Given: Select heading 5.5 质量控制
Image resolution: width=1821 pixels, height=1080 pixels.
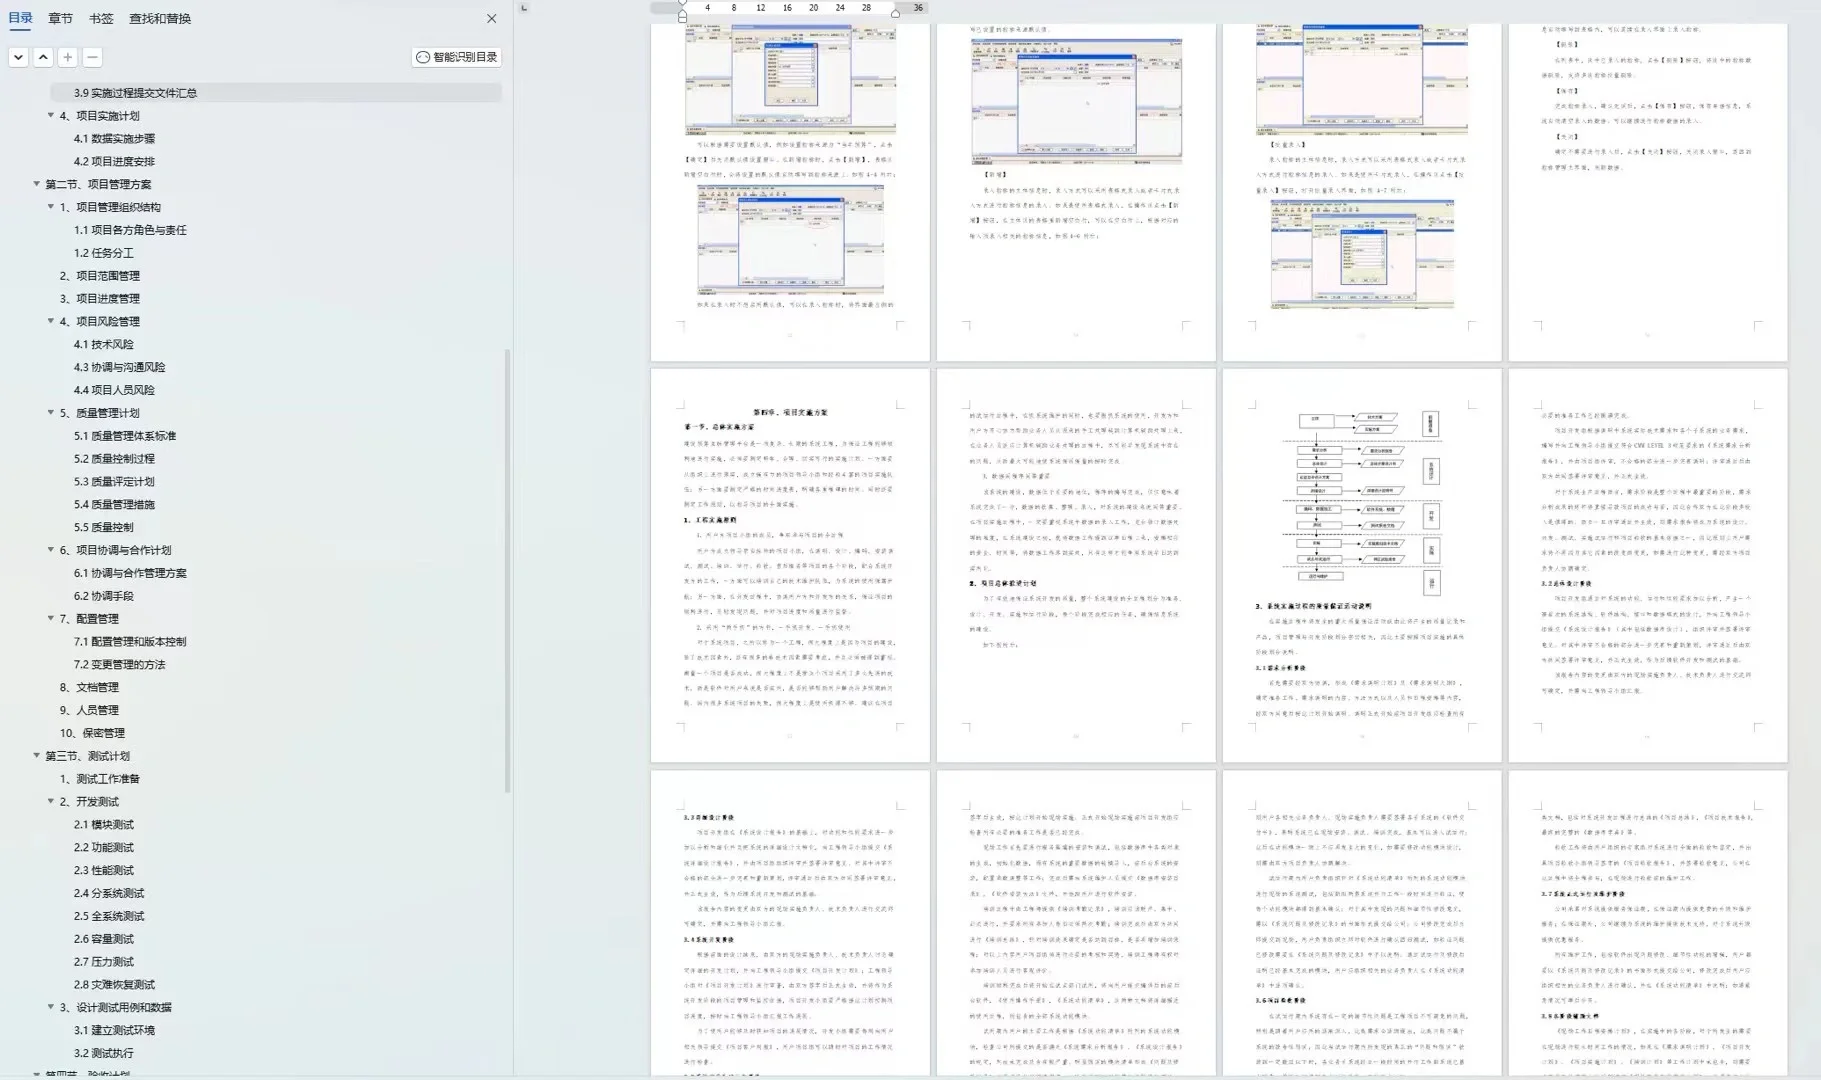Looking at the screenshot, I should point(103,528).
